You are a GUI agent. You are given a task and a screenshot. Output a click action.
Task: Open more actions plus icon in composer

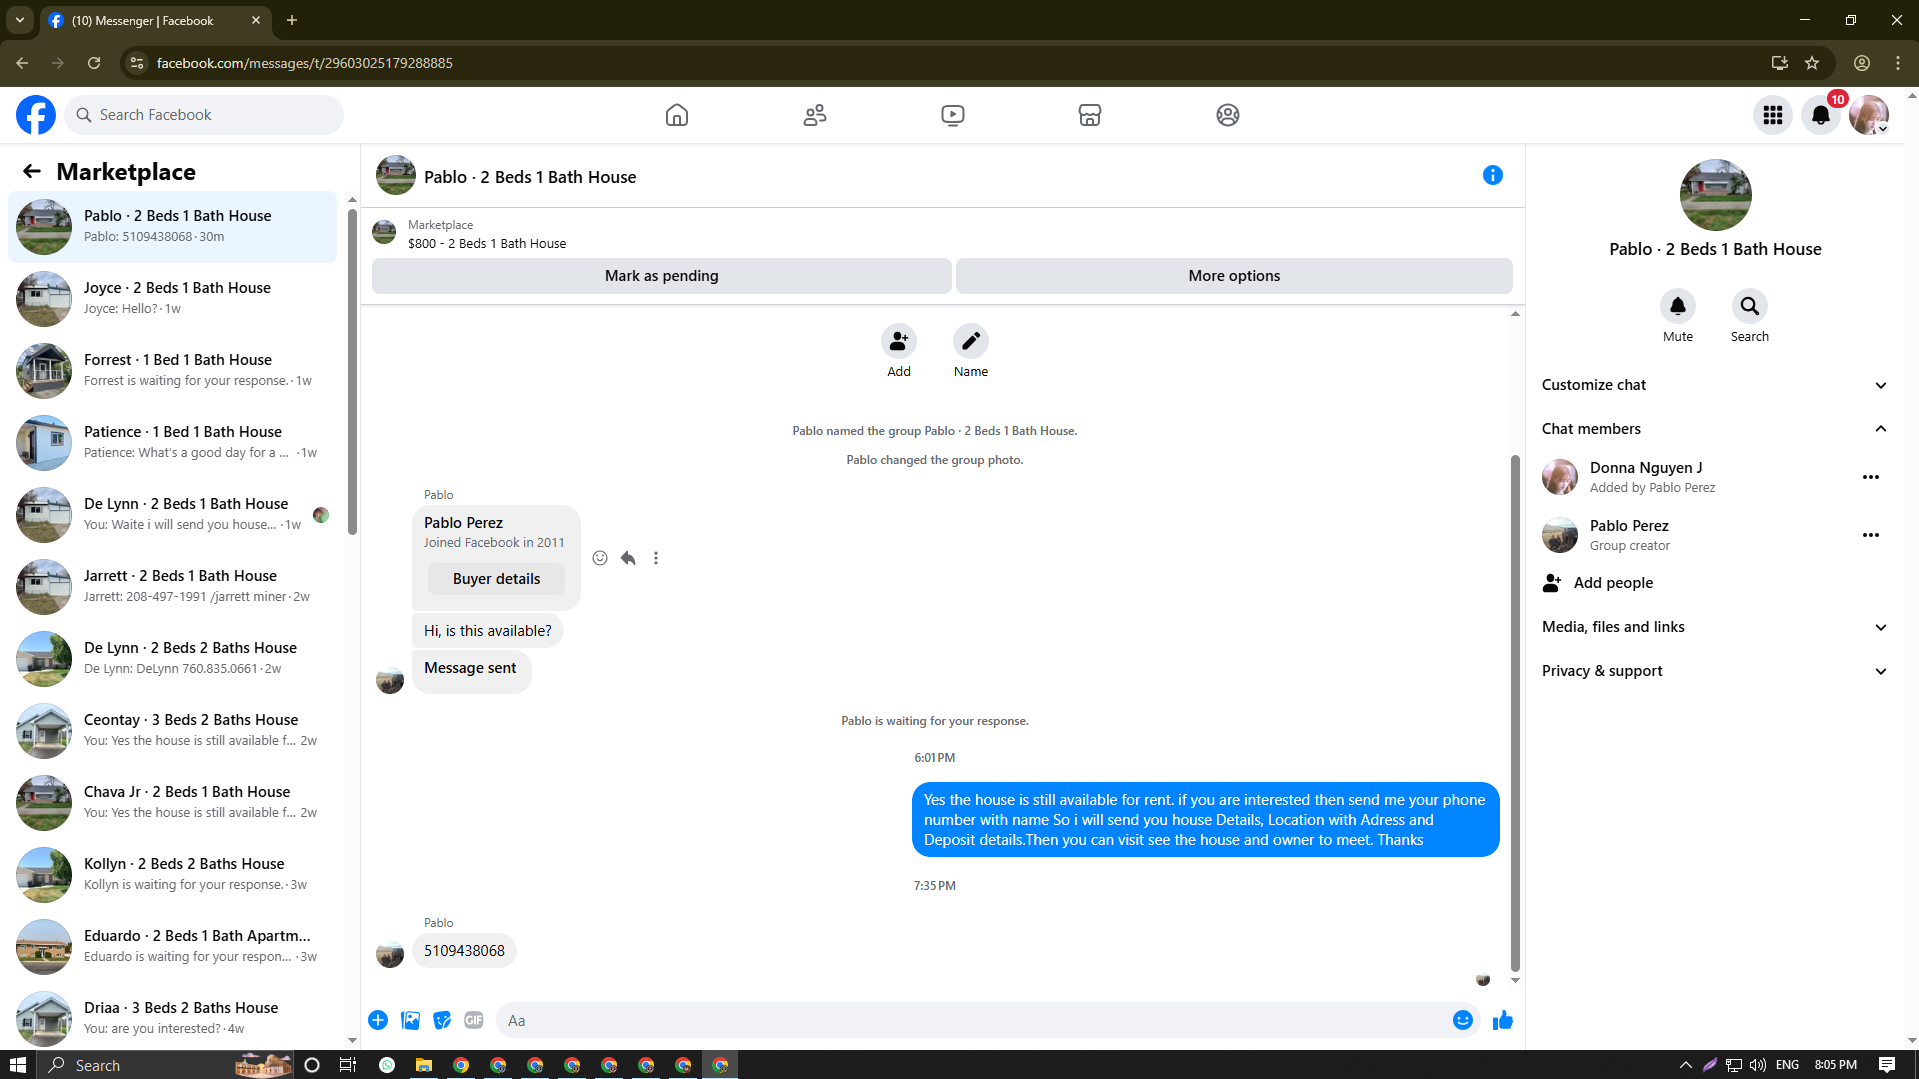point(378,1020)
